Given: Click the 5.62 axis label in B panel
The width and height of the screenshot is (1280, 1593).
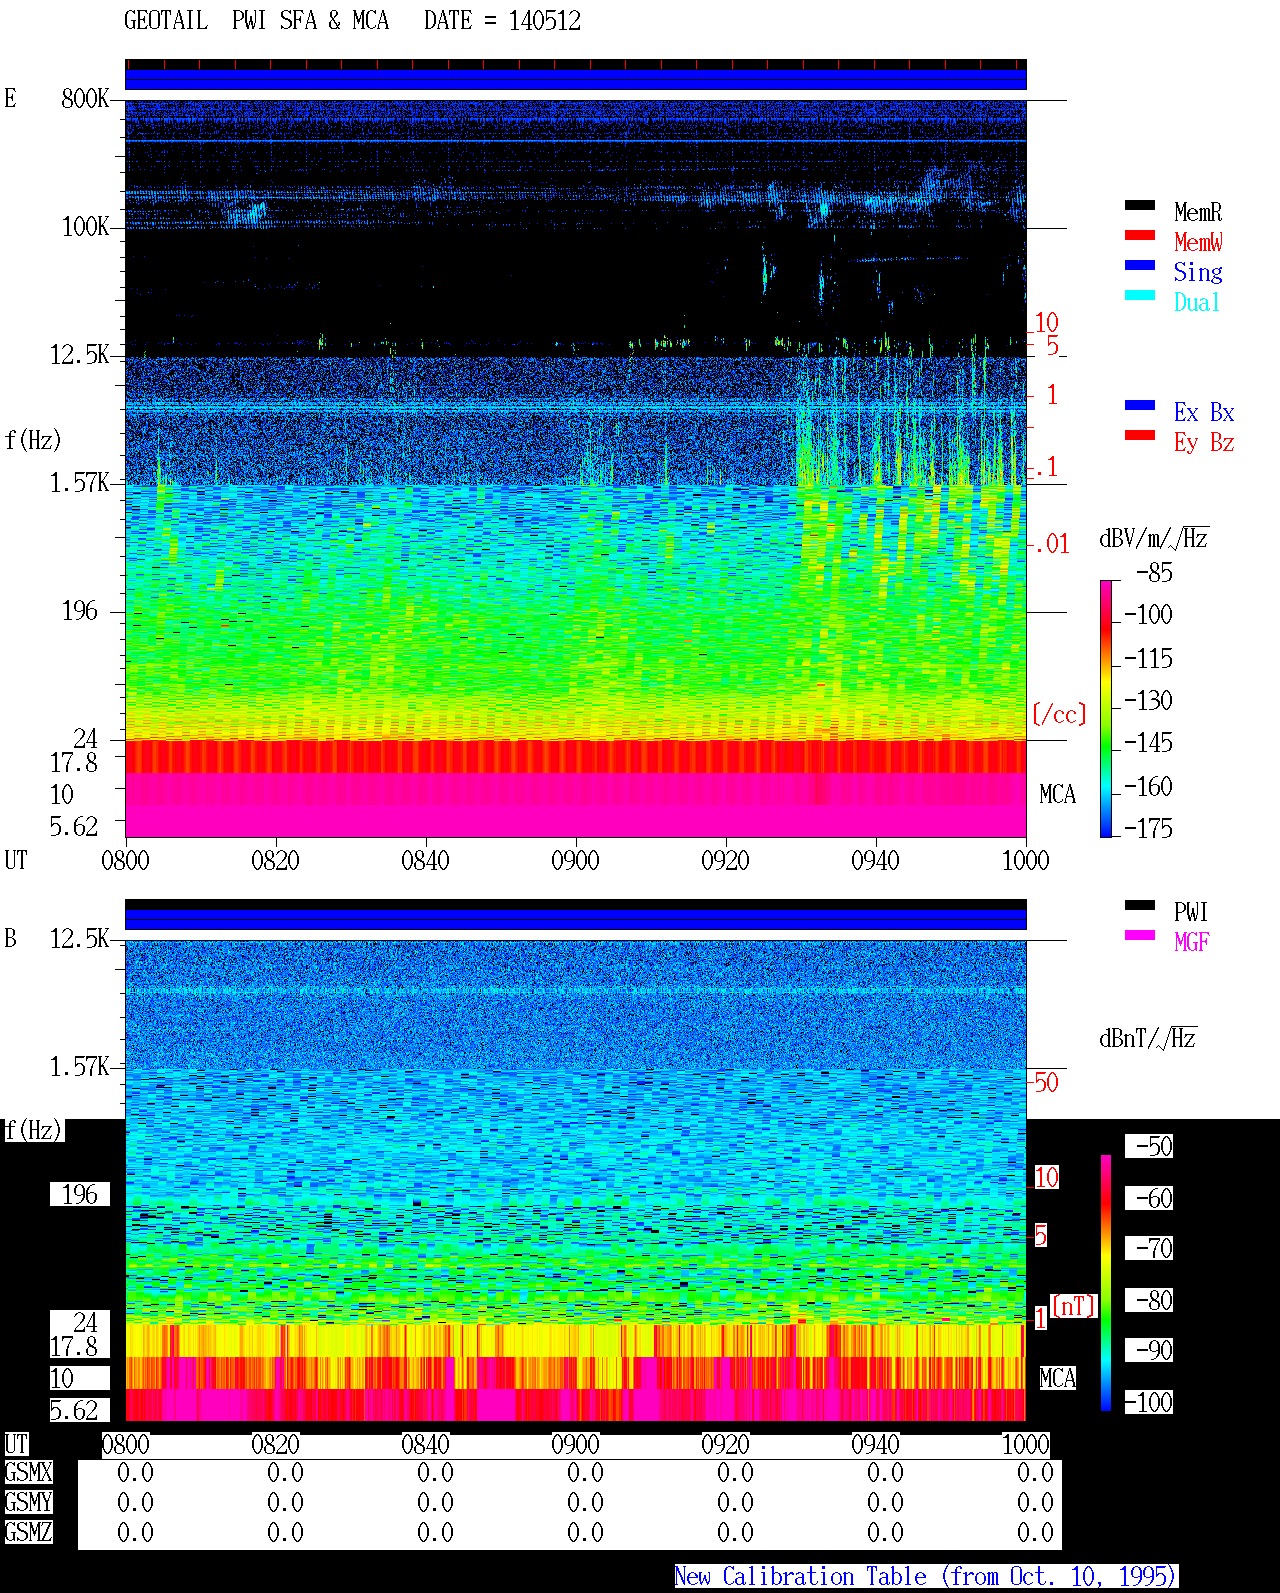Looking at the screenshot, I should tap(74, 1410).
